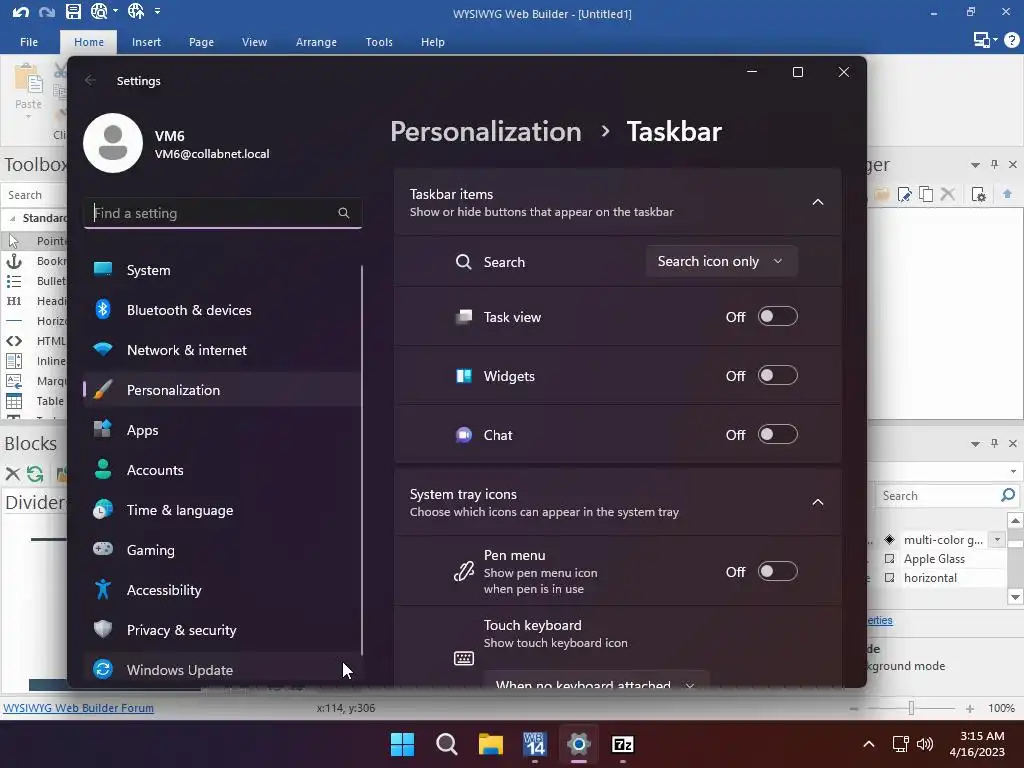1024x768 pixels.
Task: Open the File menu in Web Builder
Action: pos(29,42)
